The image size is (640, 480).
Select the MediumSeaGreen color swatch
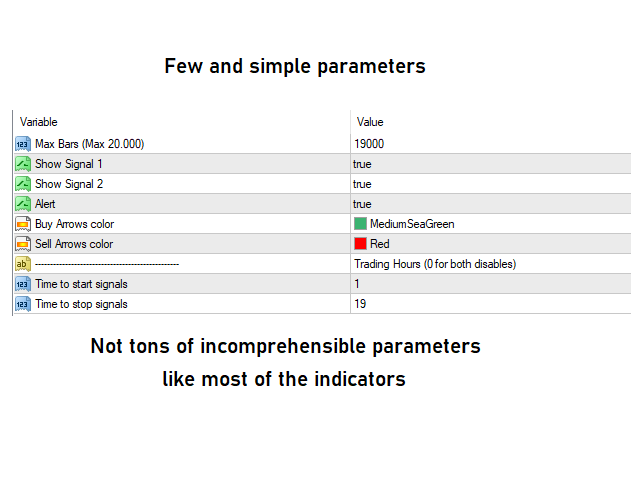click(x=360, y=224)
